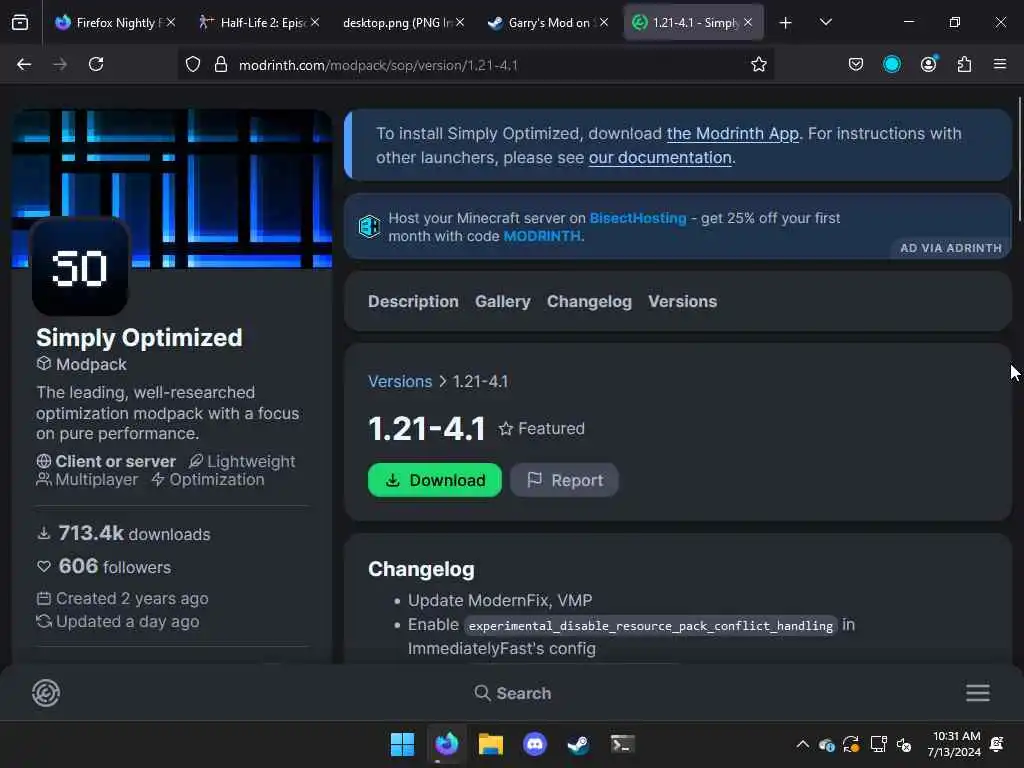Viewport: 1024px width, 768px height.
Task: Save page to Pocket
Action: (x=856, y=65)
